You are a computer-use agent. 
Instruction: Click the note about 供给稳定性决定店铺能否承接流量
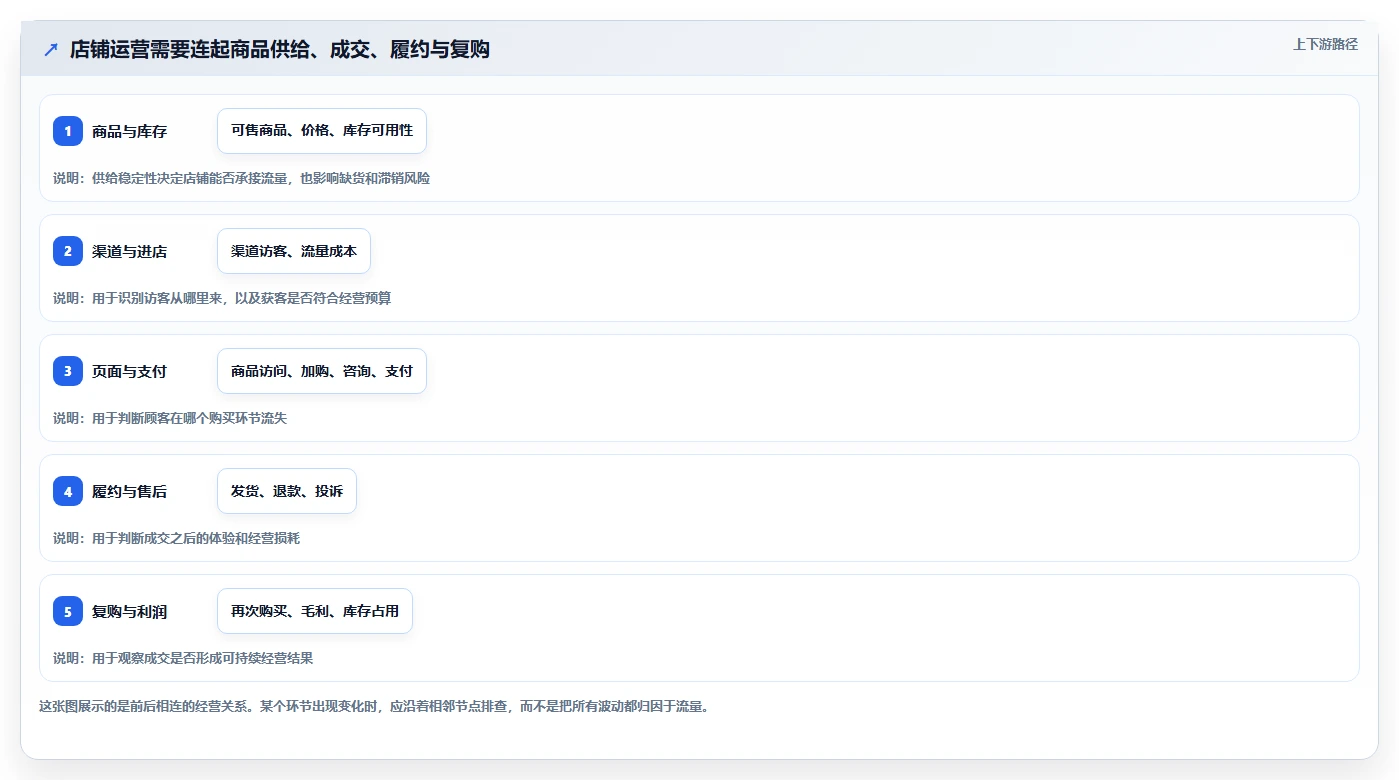[241, 178]
